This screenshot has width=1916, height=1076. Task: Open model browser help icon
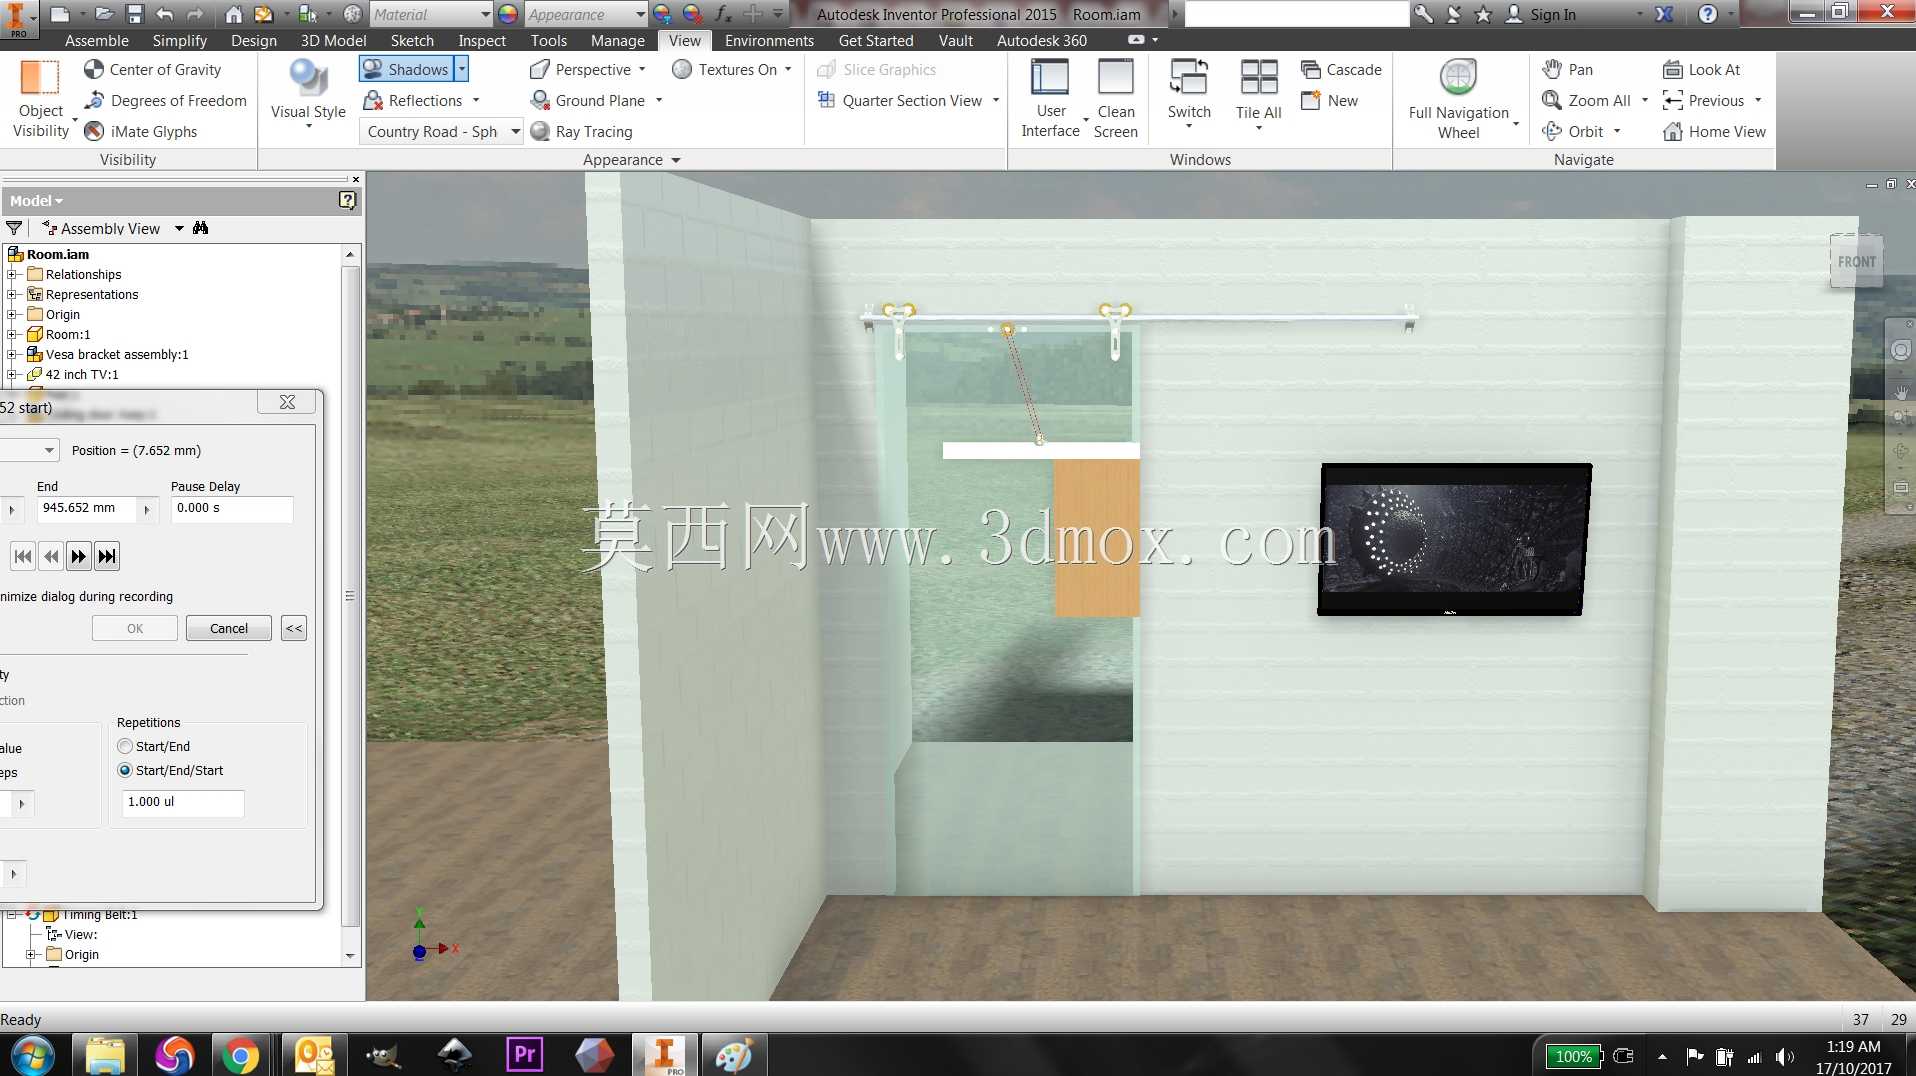[347, 200]
